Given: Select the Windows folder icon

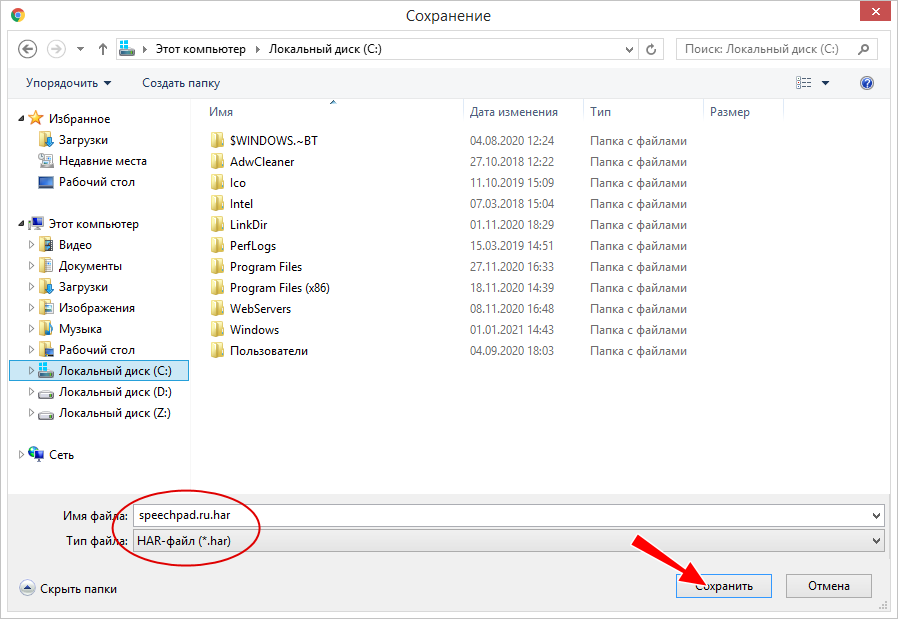Looking at the screenshot, I should point(217,329).
